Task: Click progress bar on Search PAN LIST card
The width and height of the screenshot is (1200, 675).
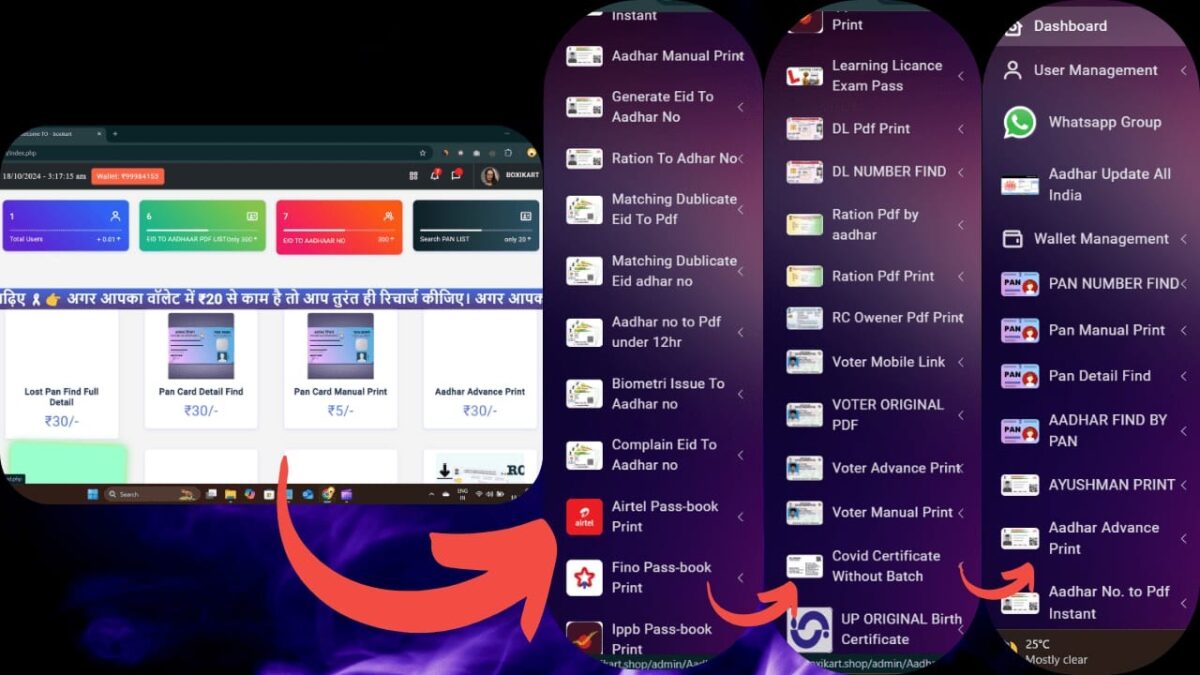Action: pos(475,230)
